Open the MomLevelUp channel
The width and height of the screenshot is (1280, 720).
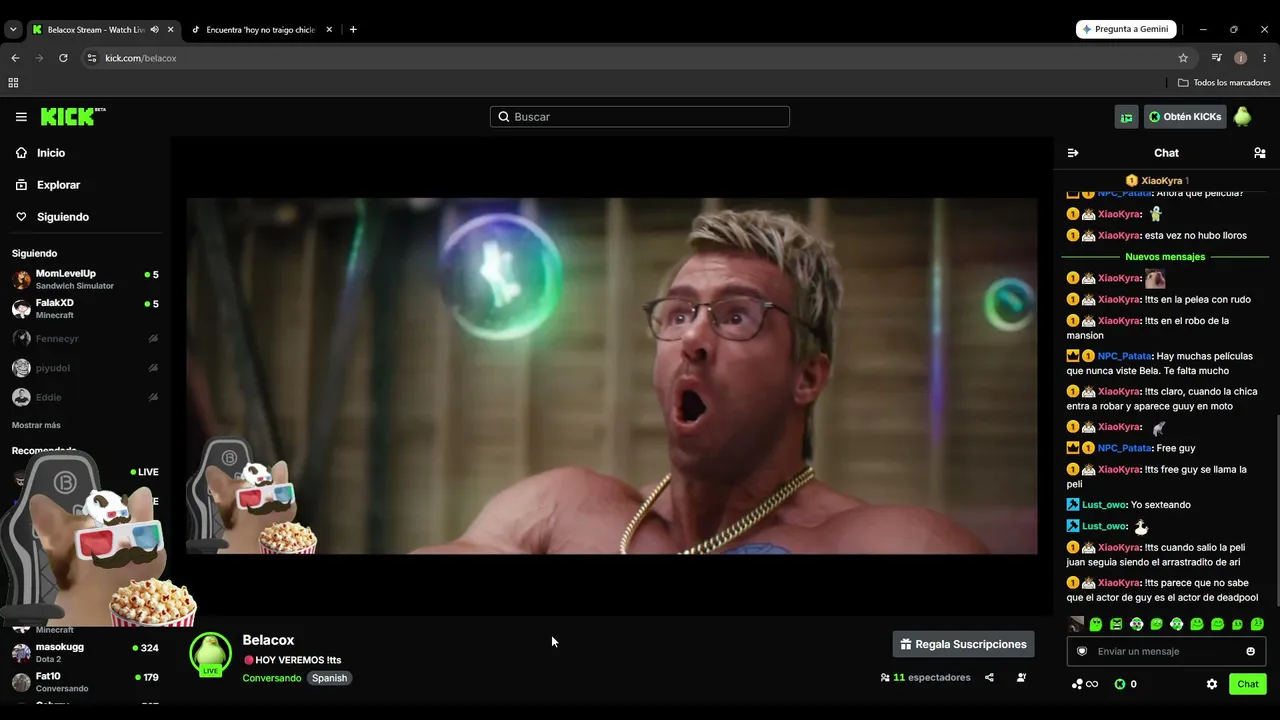coord(85,279)
